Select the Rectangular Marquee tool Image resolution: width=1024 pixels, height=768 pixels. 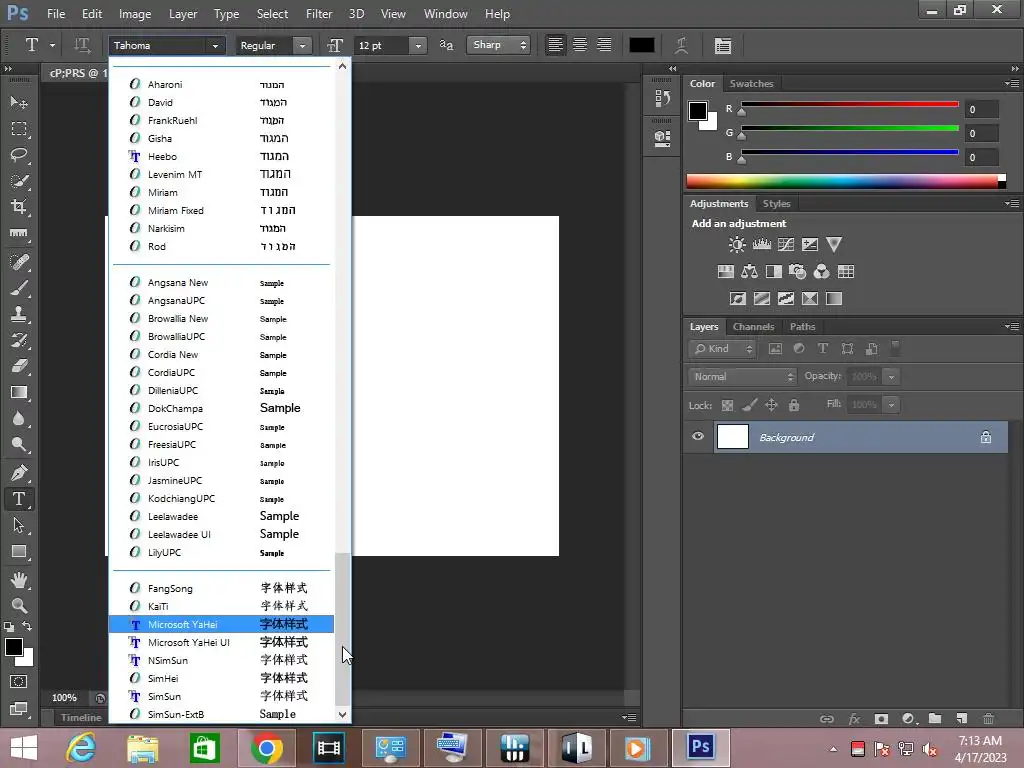coord(19,129)
